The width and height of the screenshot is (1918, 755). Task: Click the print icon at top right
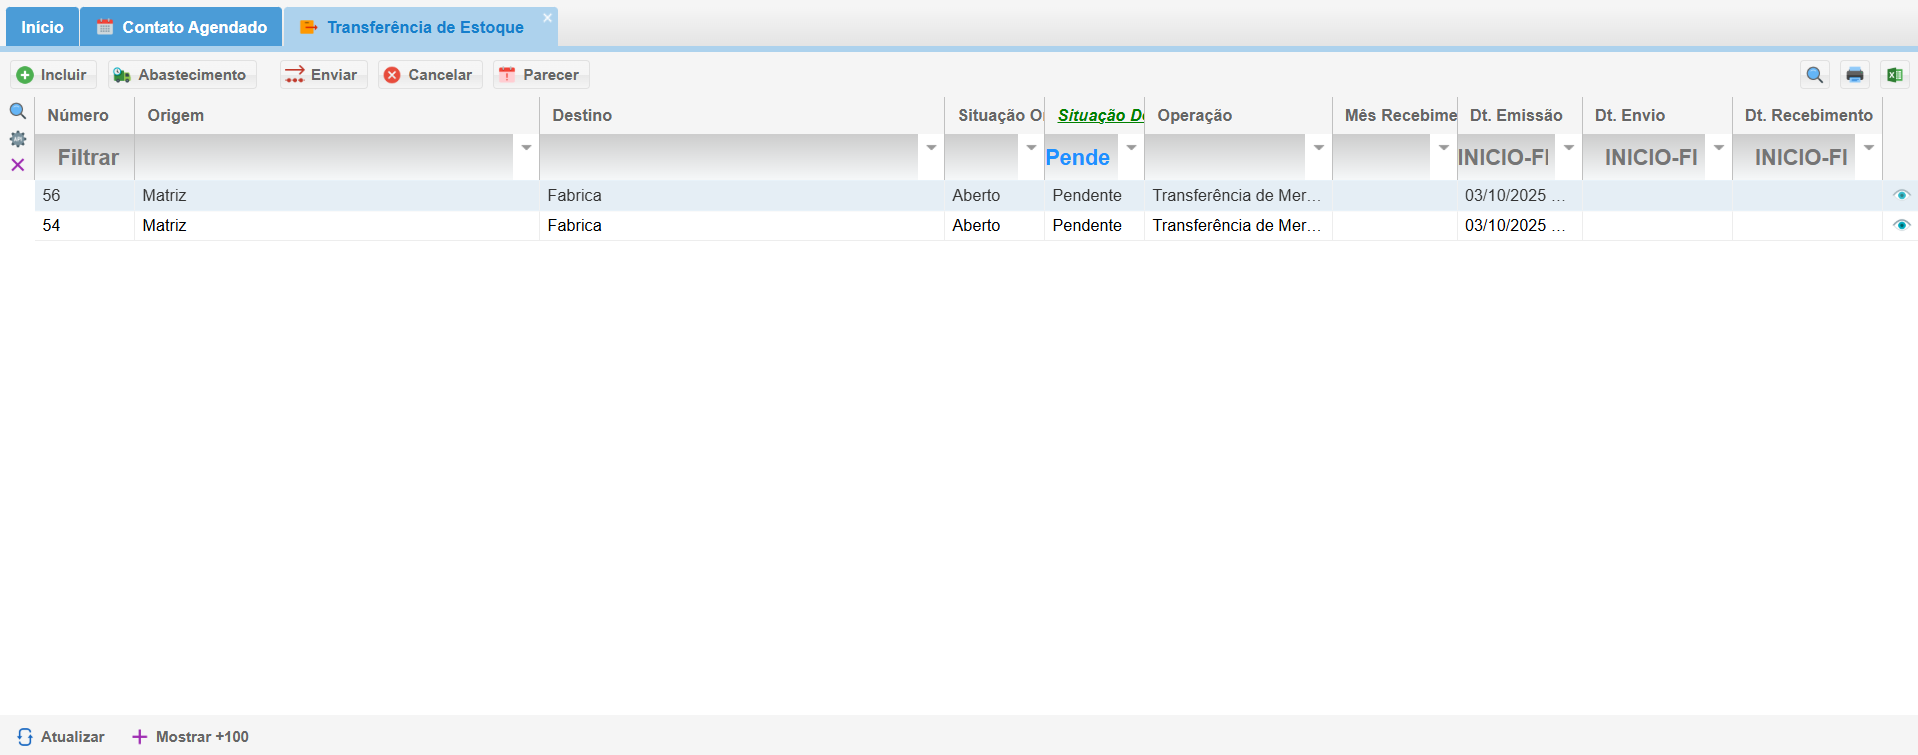click(x=1854, y=75)
